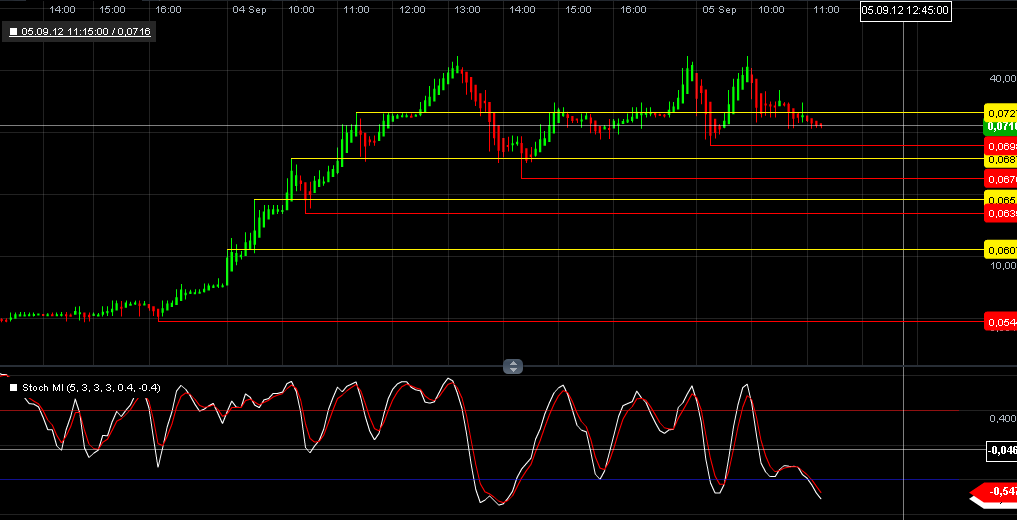
Task: Select the yellow 0,065 price level tag
Action: [x=1001, y=200]
